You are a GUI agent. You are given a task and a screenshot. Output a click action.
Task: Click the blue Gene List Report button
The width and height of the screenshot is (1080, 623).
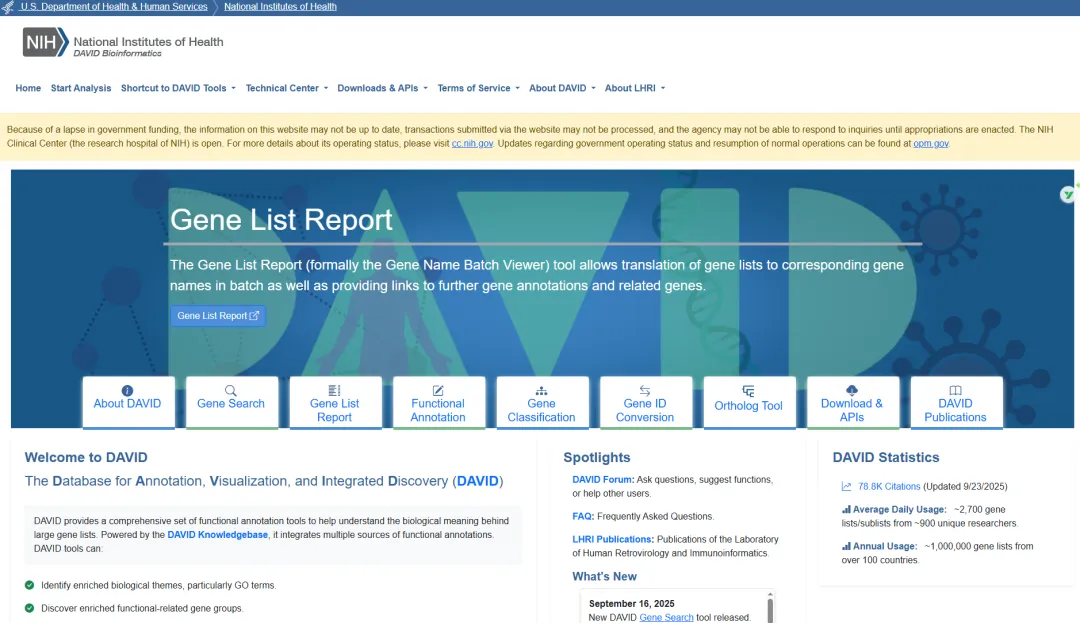coord(218,315)
